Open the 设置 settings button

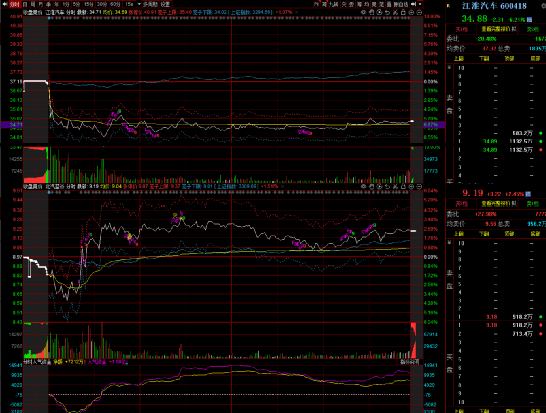tap(165, 4)
